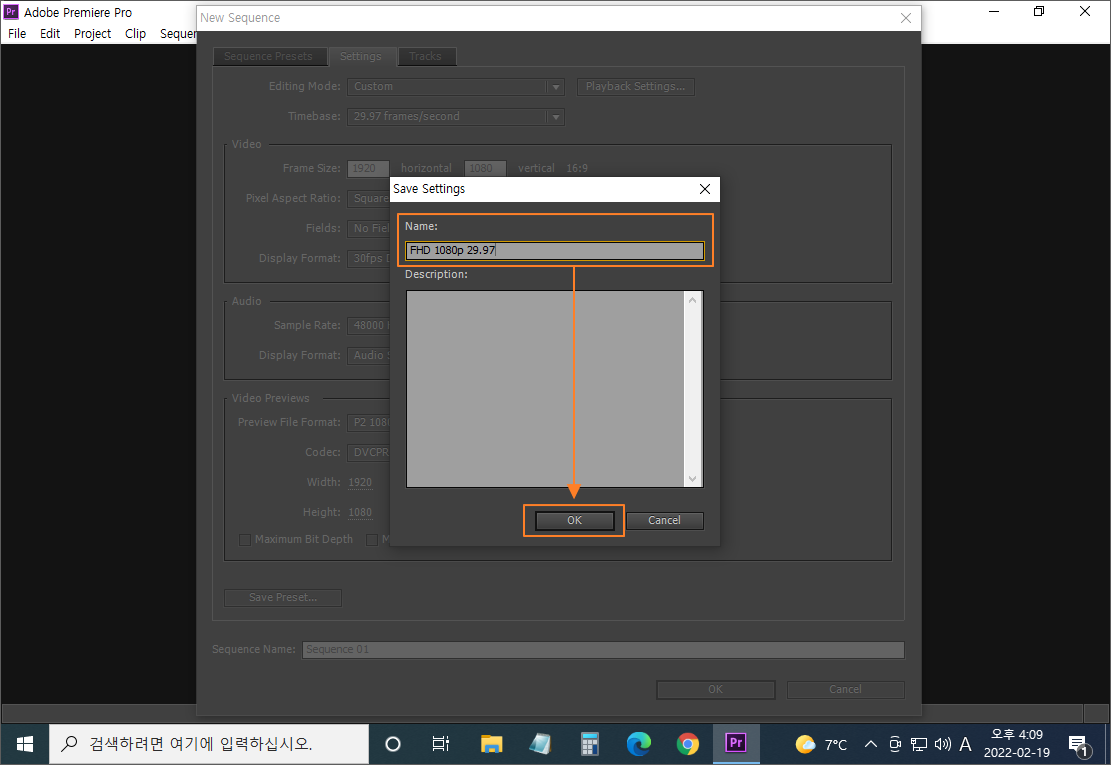The image size is (1111, 765).
Task: Open the Editing Mode dropdown
Action: pyautogui.click(x=456, y=86)
